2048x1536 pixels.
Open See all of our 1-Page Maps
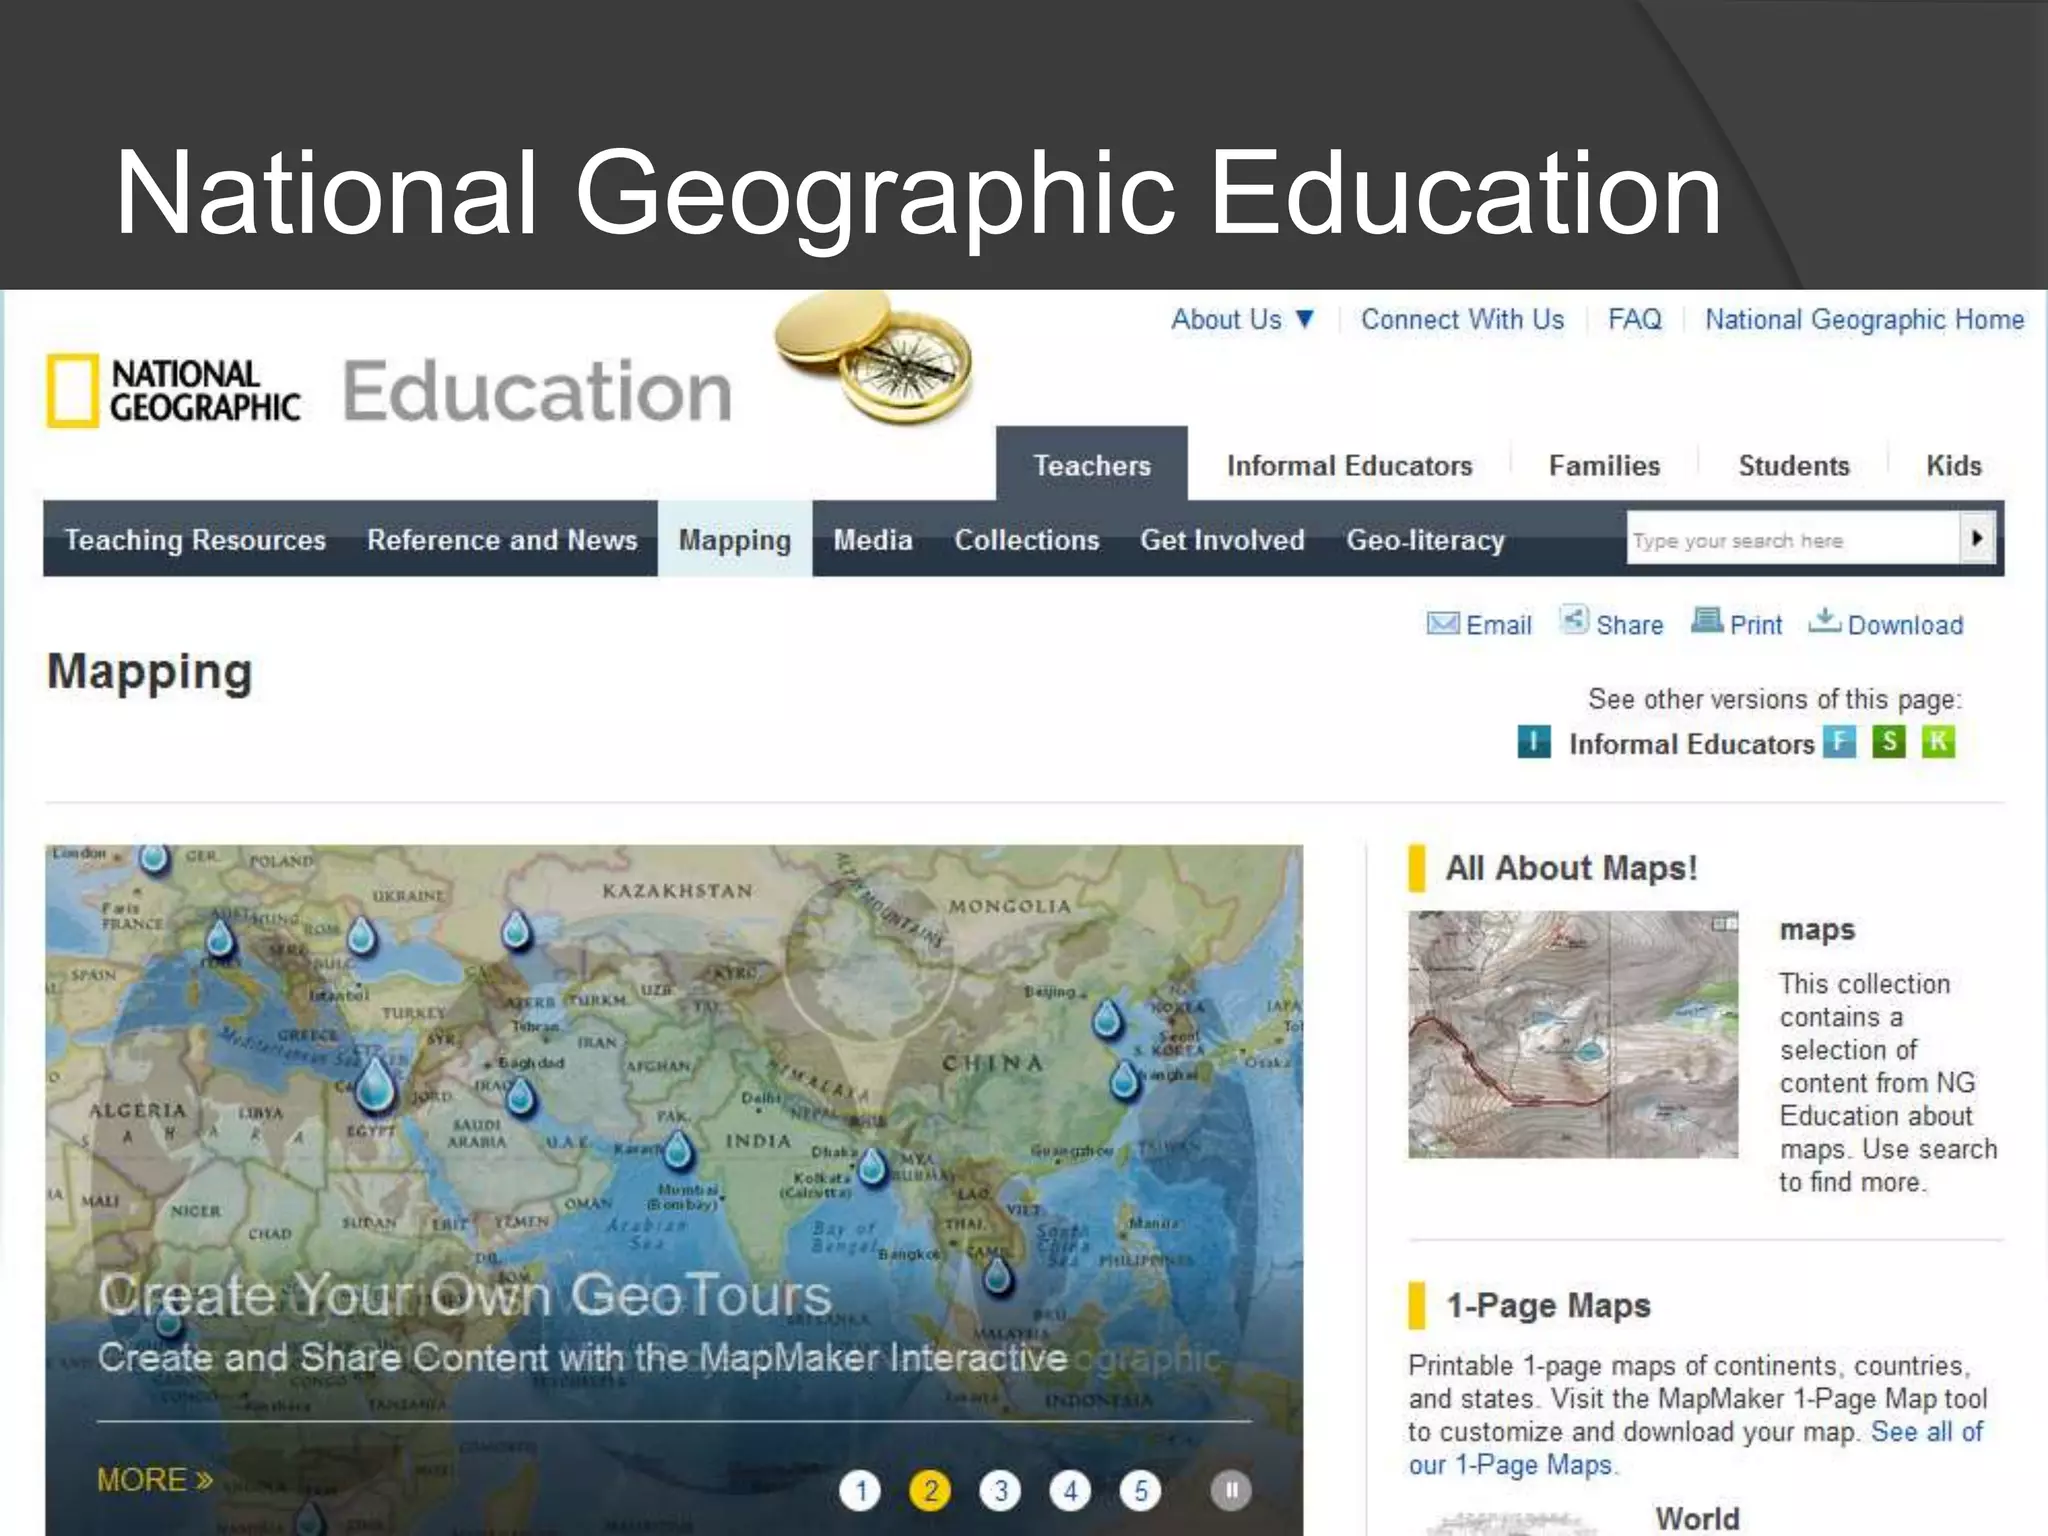pyautogui.click(x=1696, y=1448)
